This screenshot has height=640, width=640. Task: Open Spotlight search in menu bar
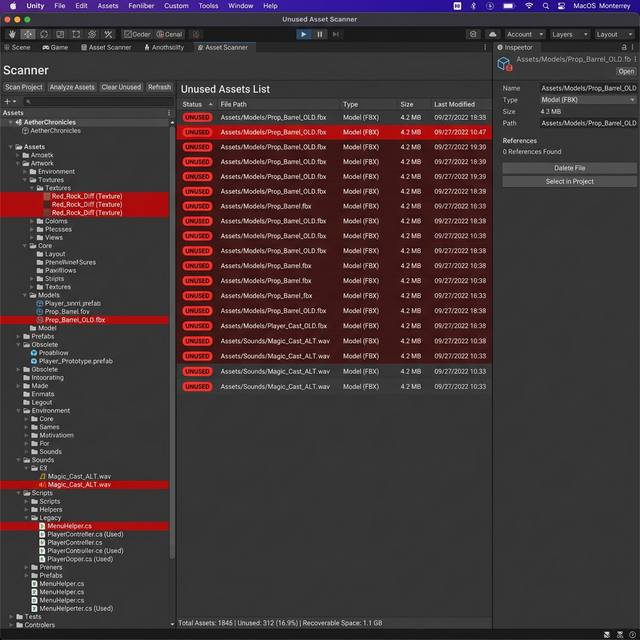pos(546,6)
